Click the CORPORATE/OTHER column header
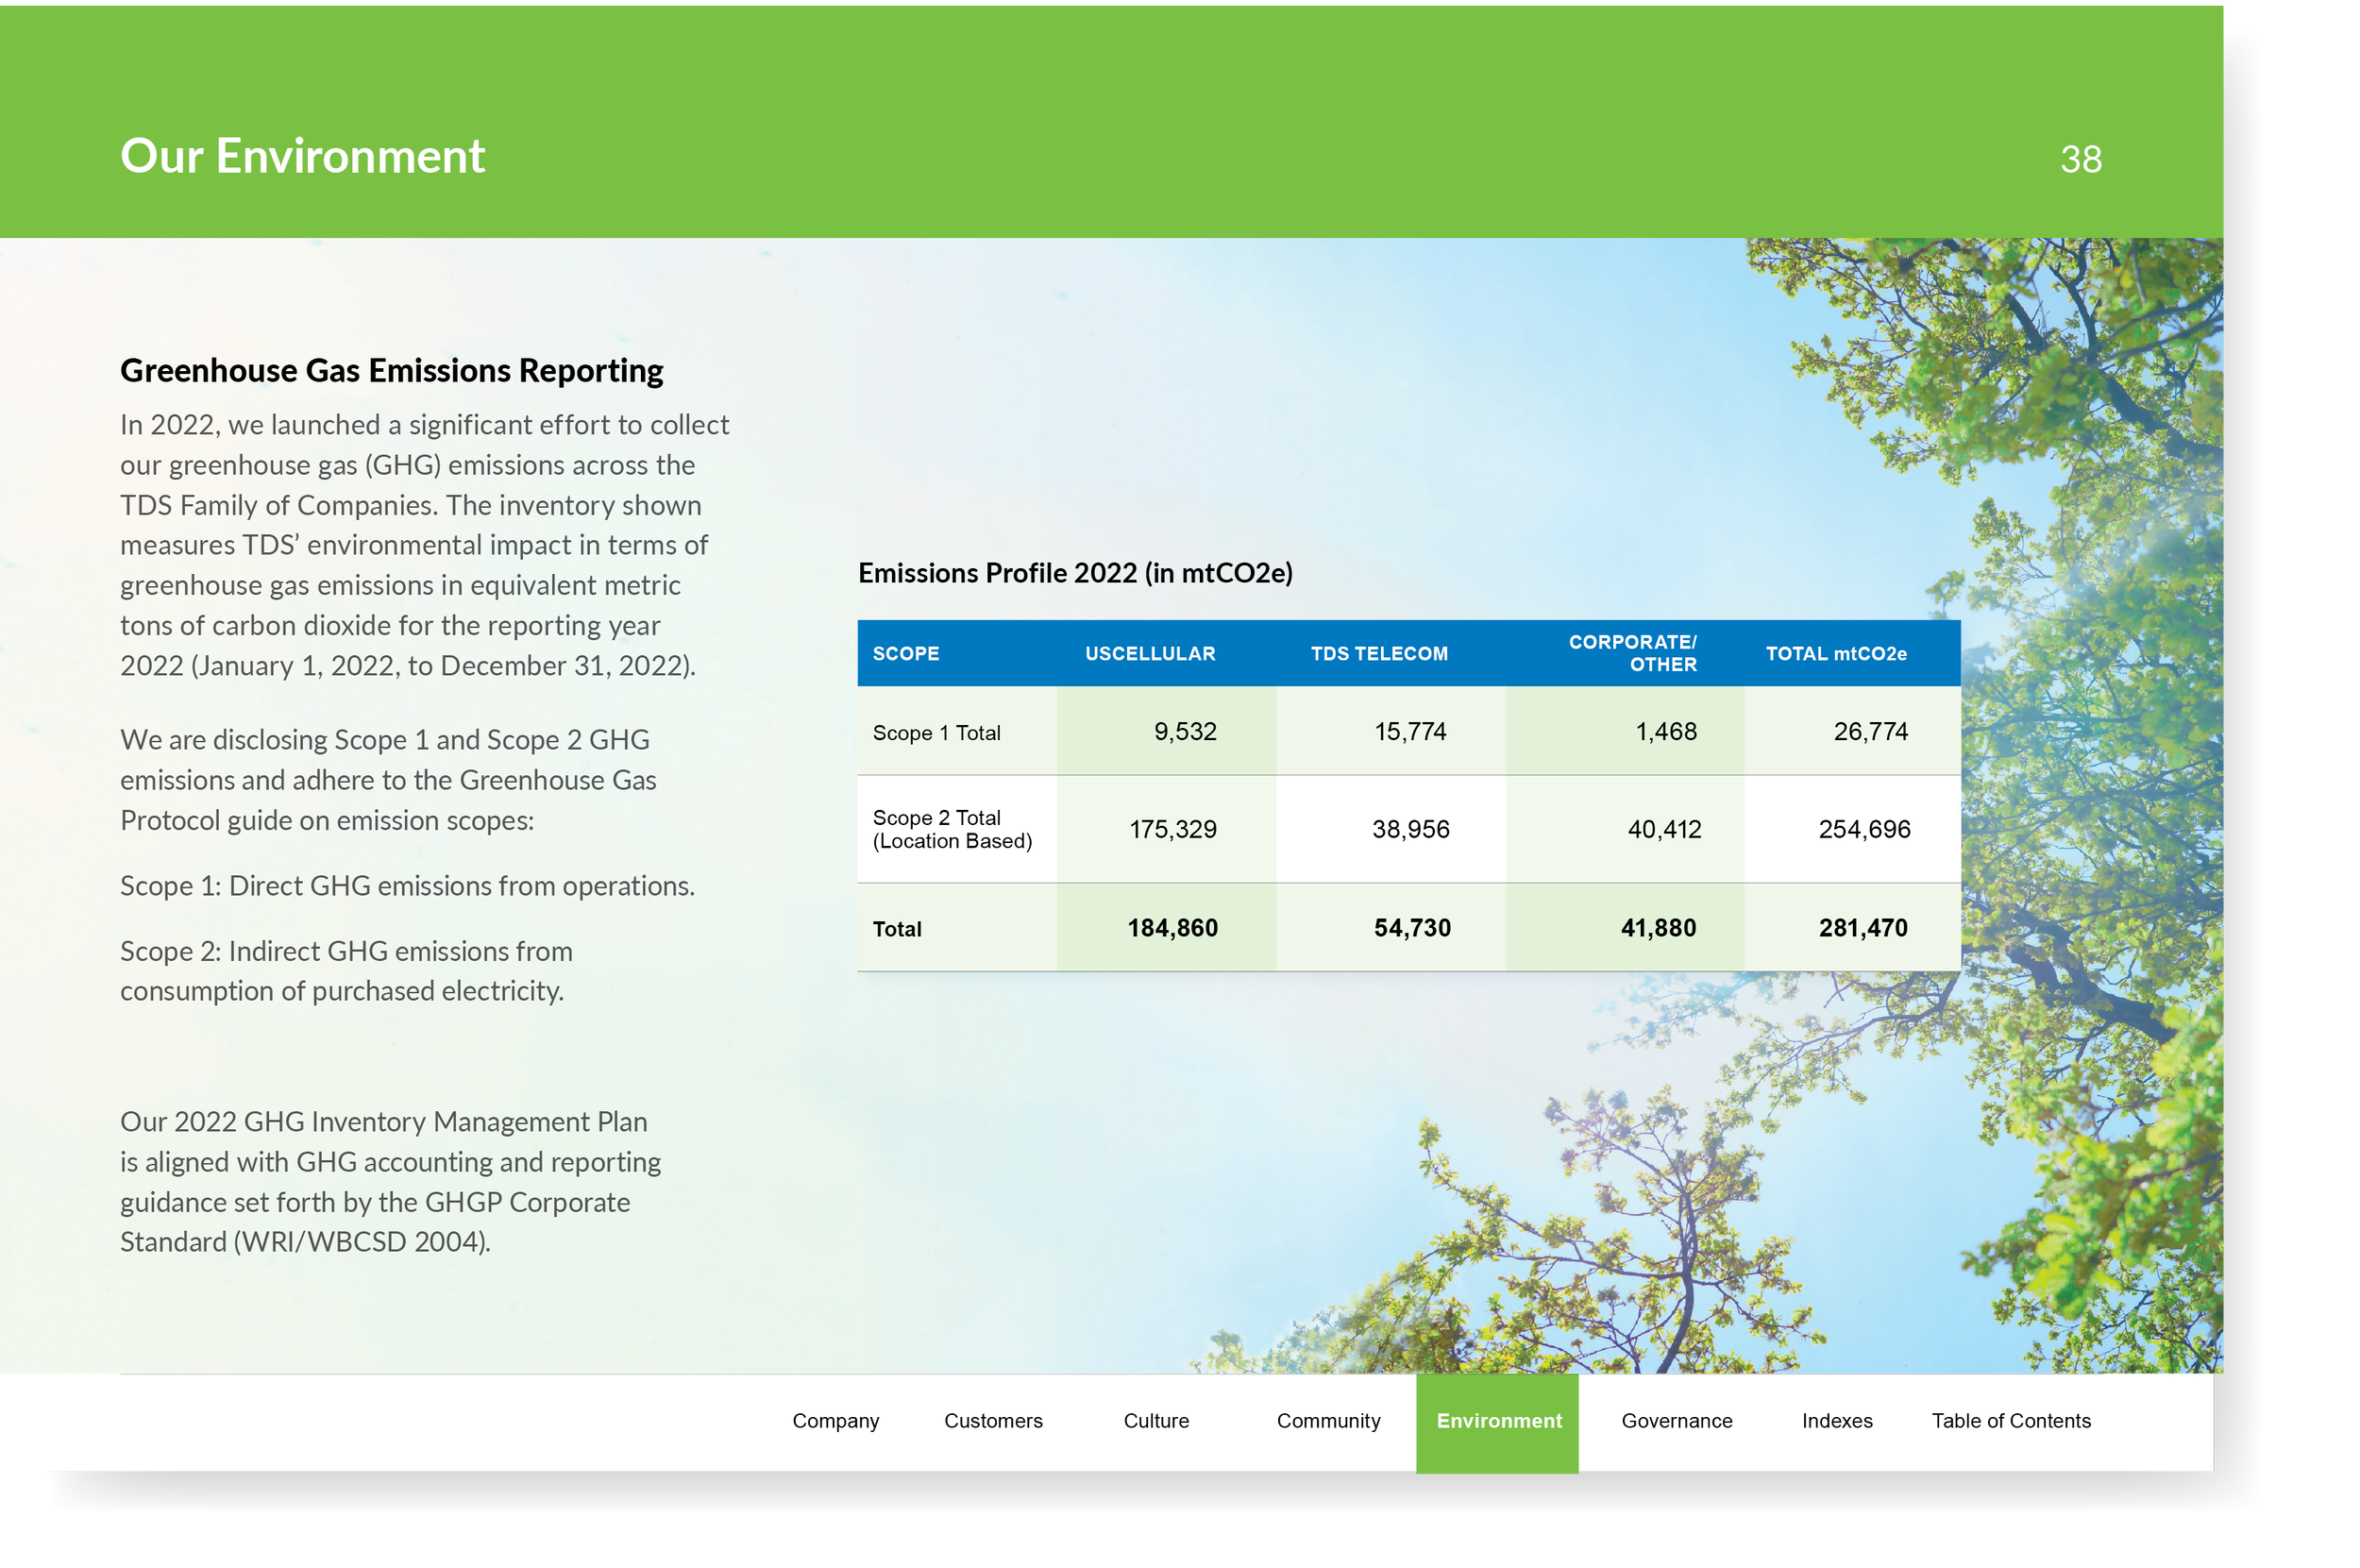Viewport: 2360px width, 1568px height. (x=1632, y=653)
